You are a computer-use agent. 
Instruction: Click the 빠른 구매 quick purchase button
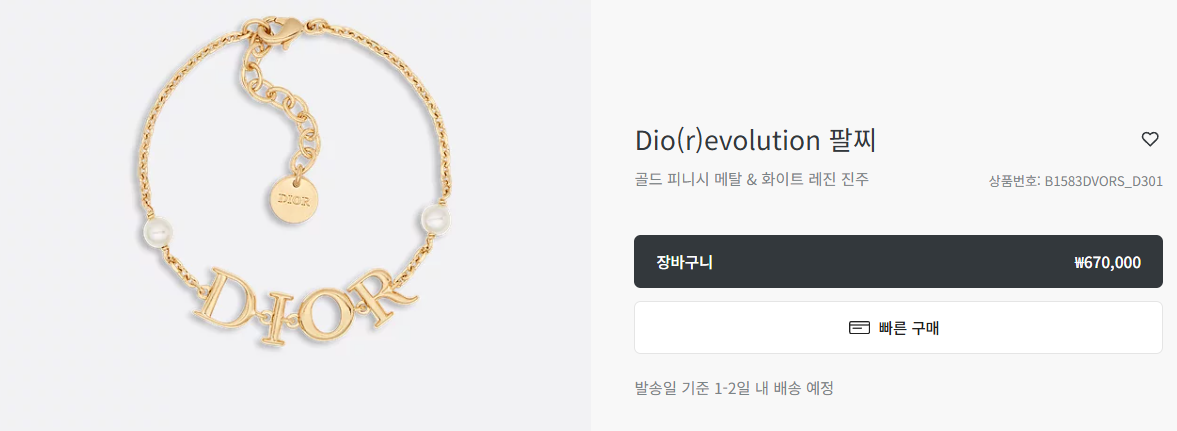899,327
